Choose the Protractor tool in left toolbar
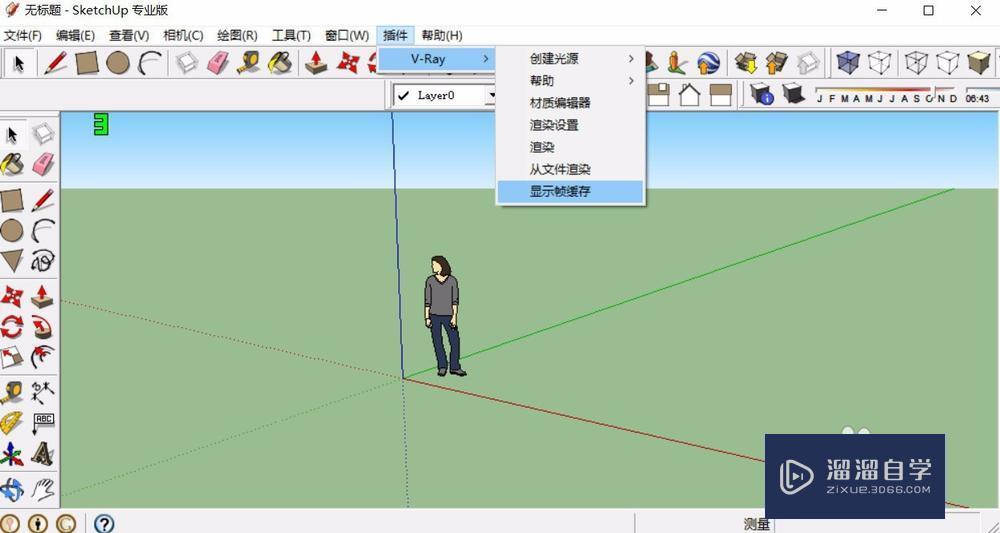Screen dimensions: 1000x533 (12, 424)
